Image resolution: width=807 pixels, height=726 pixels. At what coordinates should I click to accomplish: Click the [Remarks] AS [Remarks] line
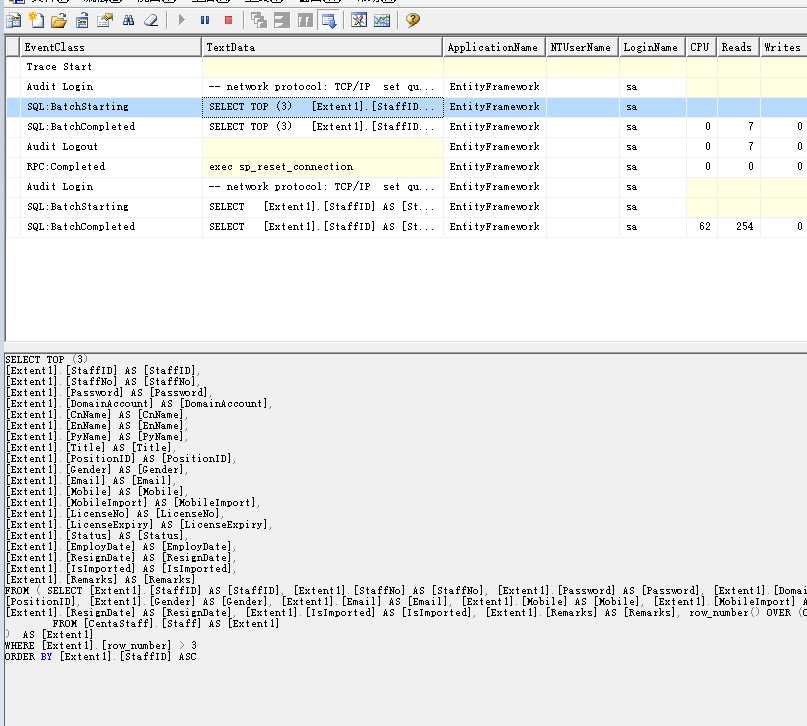(101, 580)
